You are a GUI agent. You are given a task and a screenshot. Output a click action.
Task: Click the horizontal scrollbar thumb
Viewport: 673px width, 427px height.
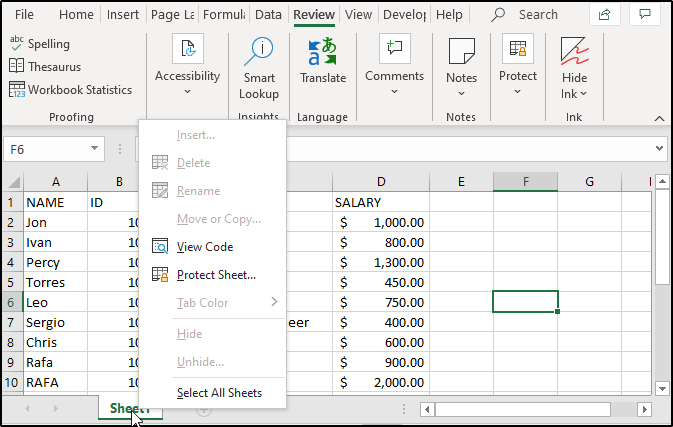tap(523, 409)
